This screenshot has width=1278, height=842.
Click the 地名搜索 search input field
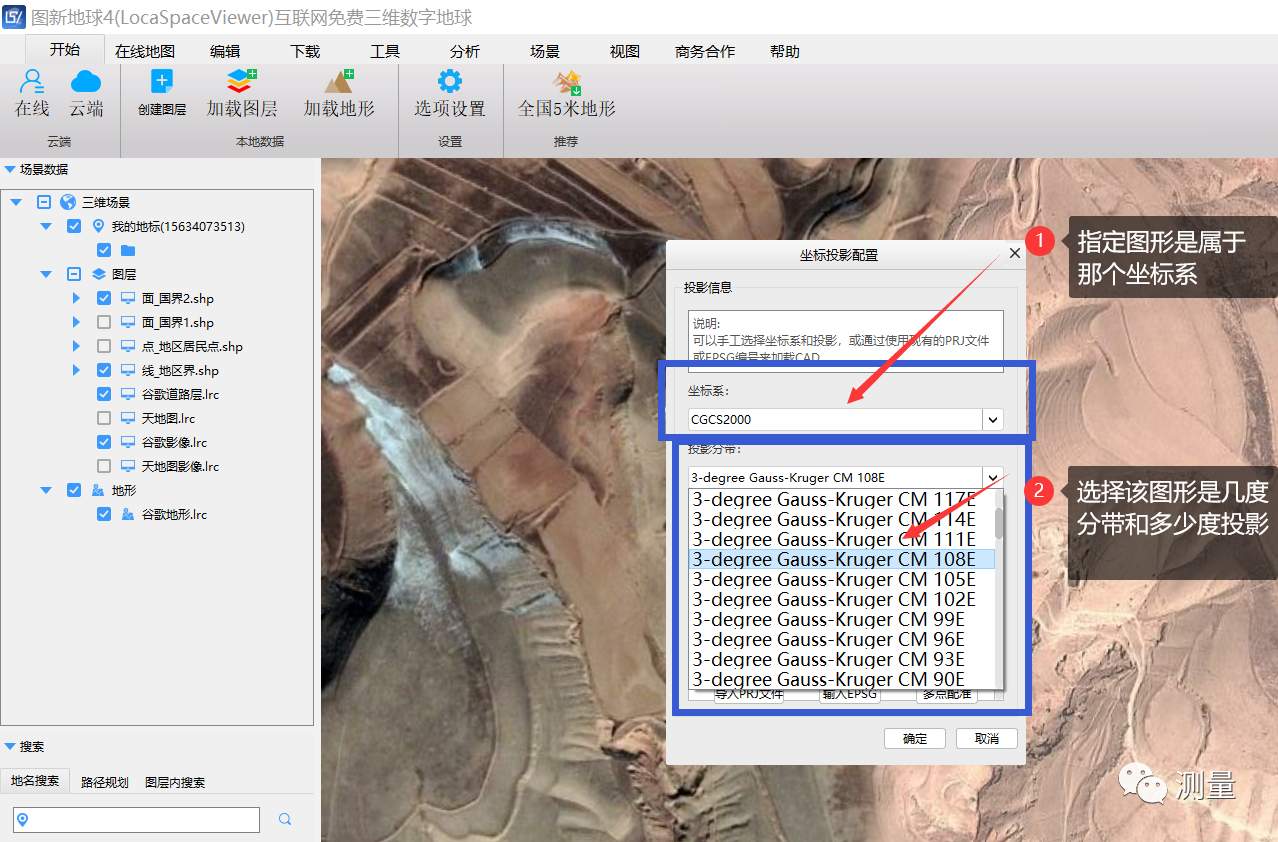coord(136,820)
